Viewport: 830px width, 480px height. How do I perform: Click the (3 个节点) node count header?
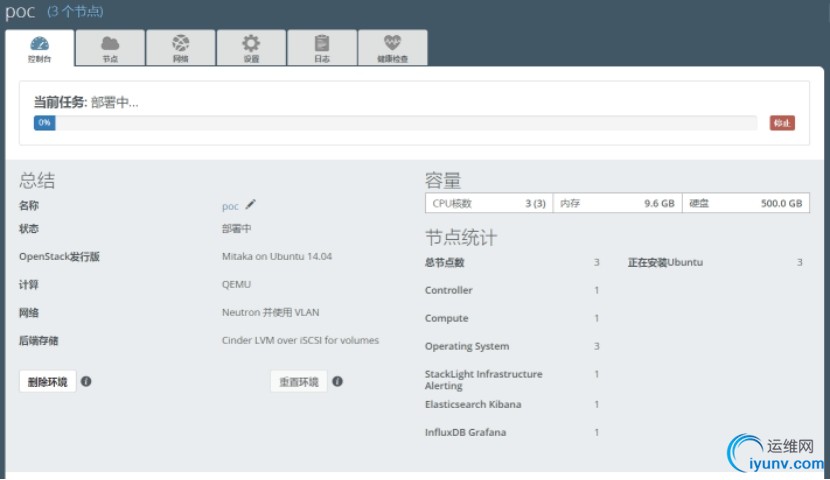tap(75, 12)
